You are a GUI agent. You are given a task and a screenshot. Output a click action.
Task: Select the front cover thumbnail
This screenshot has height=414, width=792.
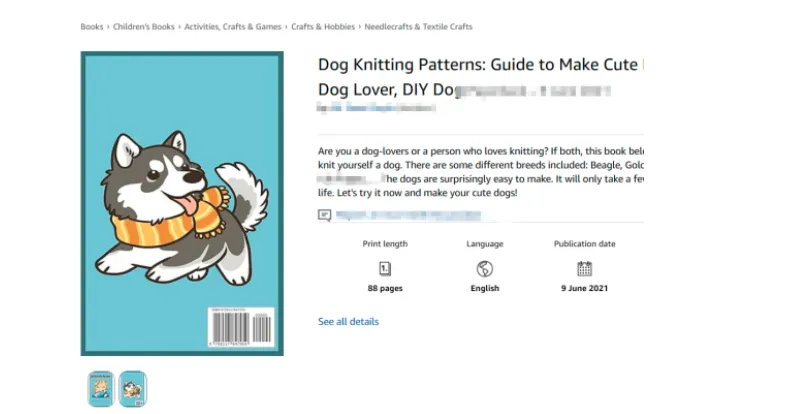pos(99,388)
